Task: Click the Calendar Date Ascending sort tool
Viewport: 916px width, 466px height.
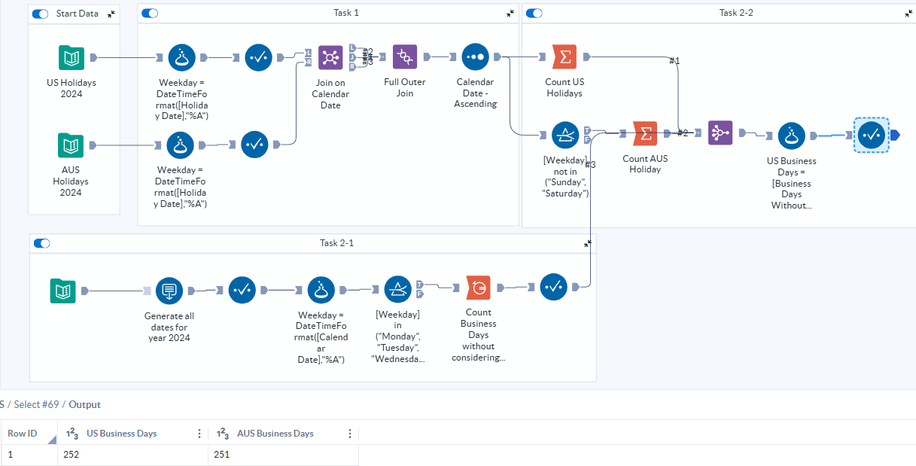Action: tap(475, 57)
